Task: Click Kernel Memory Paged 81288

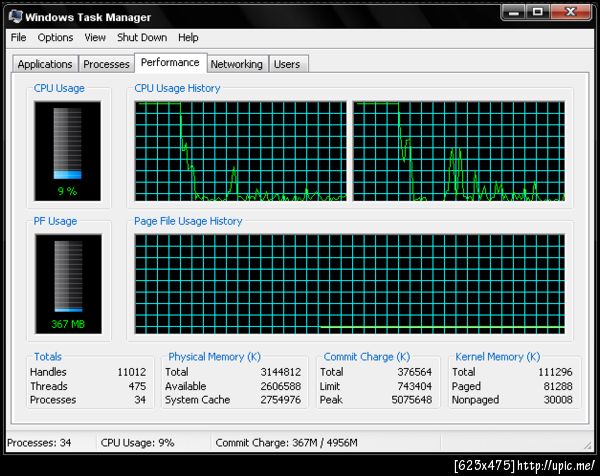Action: click(558, 386)
